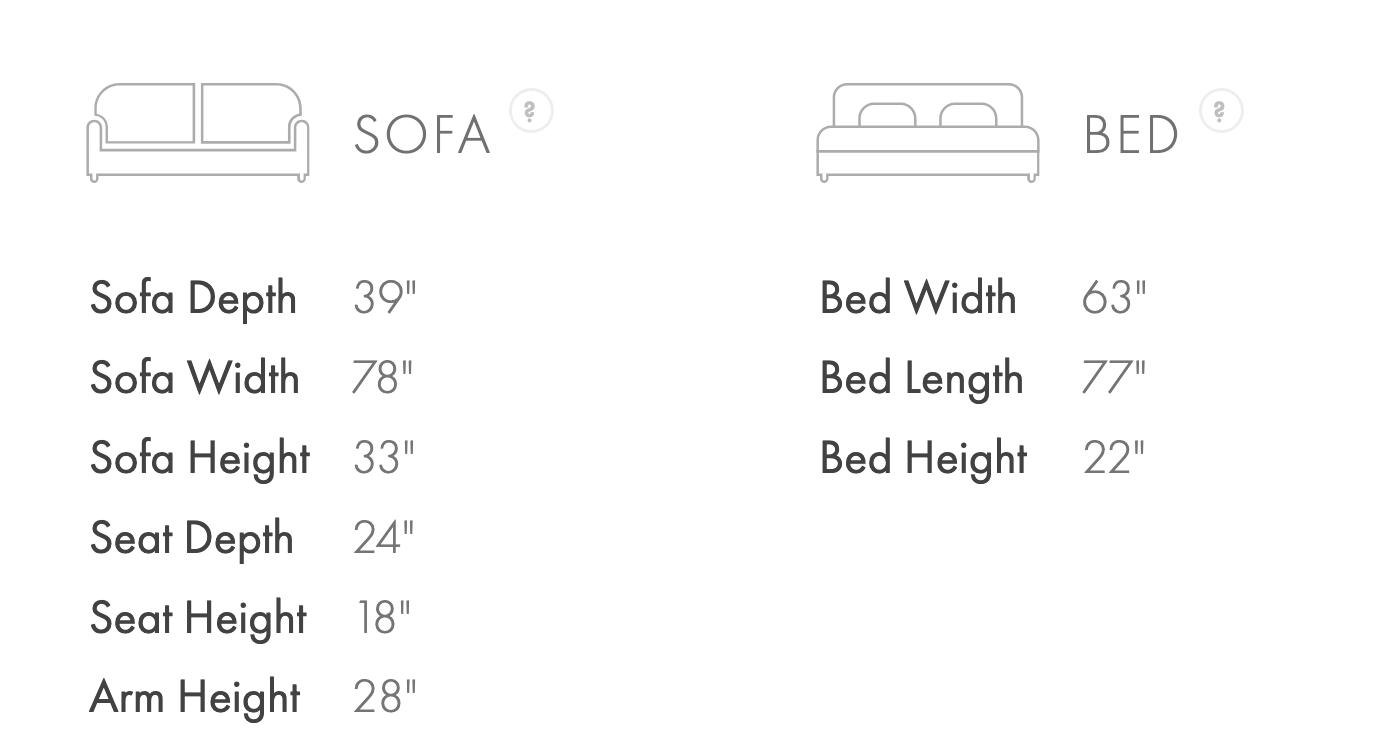The width and height of the screenshot is (1374, 732).
Task: Click the Bed Width label
Action: tap(918, 298)
